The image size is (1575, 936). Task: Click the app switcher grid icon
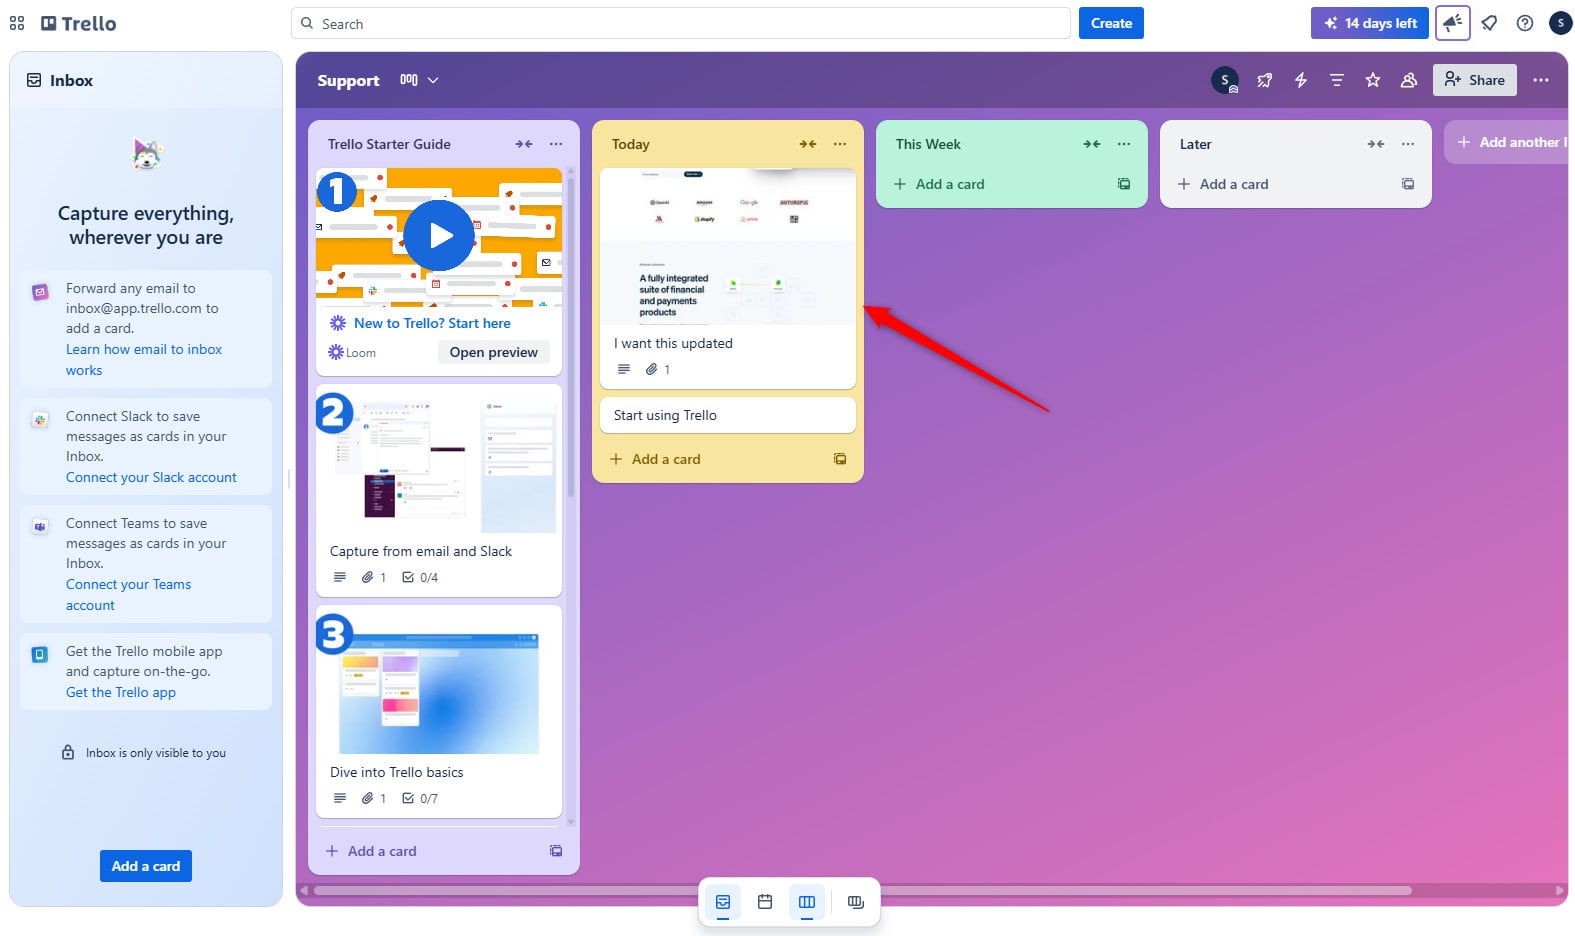[17, 23]
